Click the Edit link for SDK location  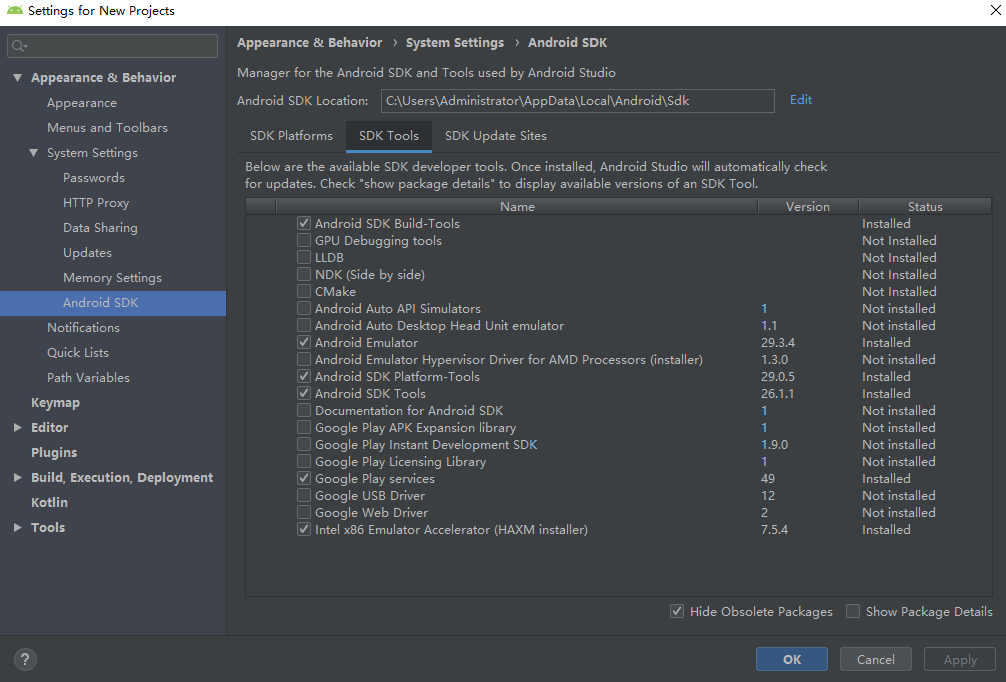(801, 100)
